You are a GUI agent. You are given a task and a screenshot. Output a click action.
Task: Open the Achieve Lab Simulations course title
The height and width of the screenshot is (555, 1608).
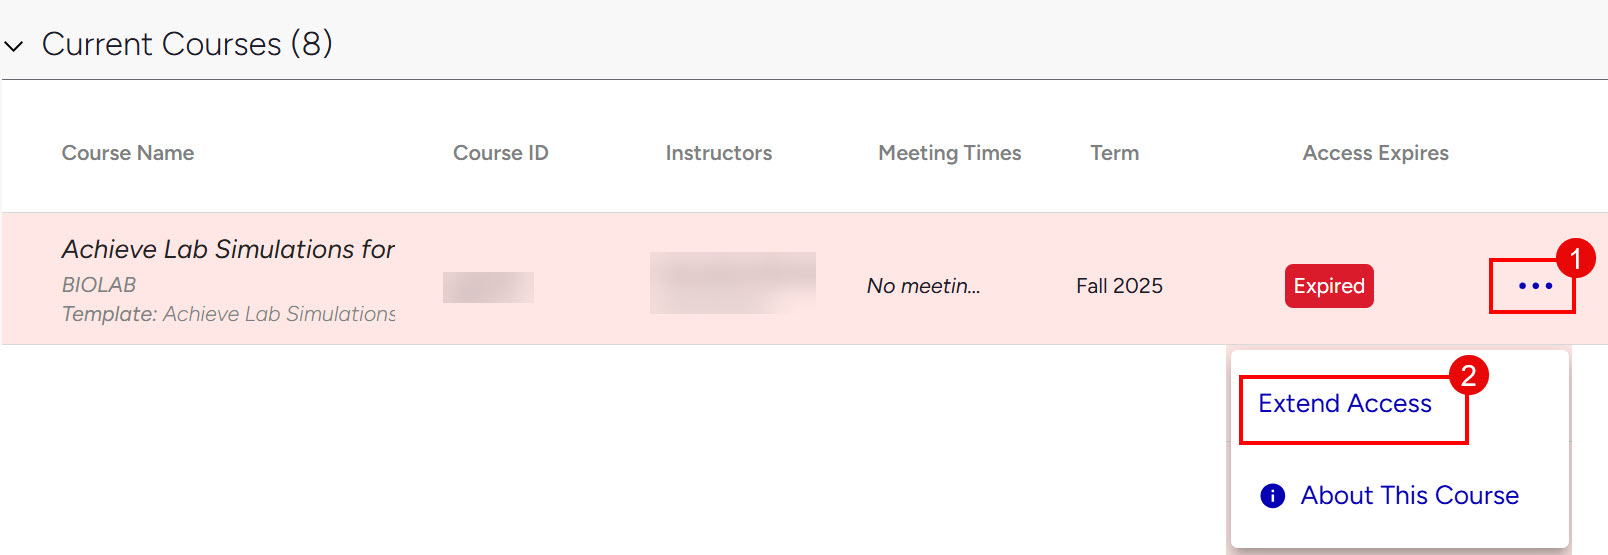(228, 249)
